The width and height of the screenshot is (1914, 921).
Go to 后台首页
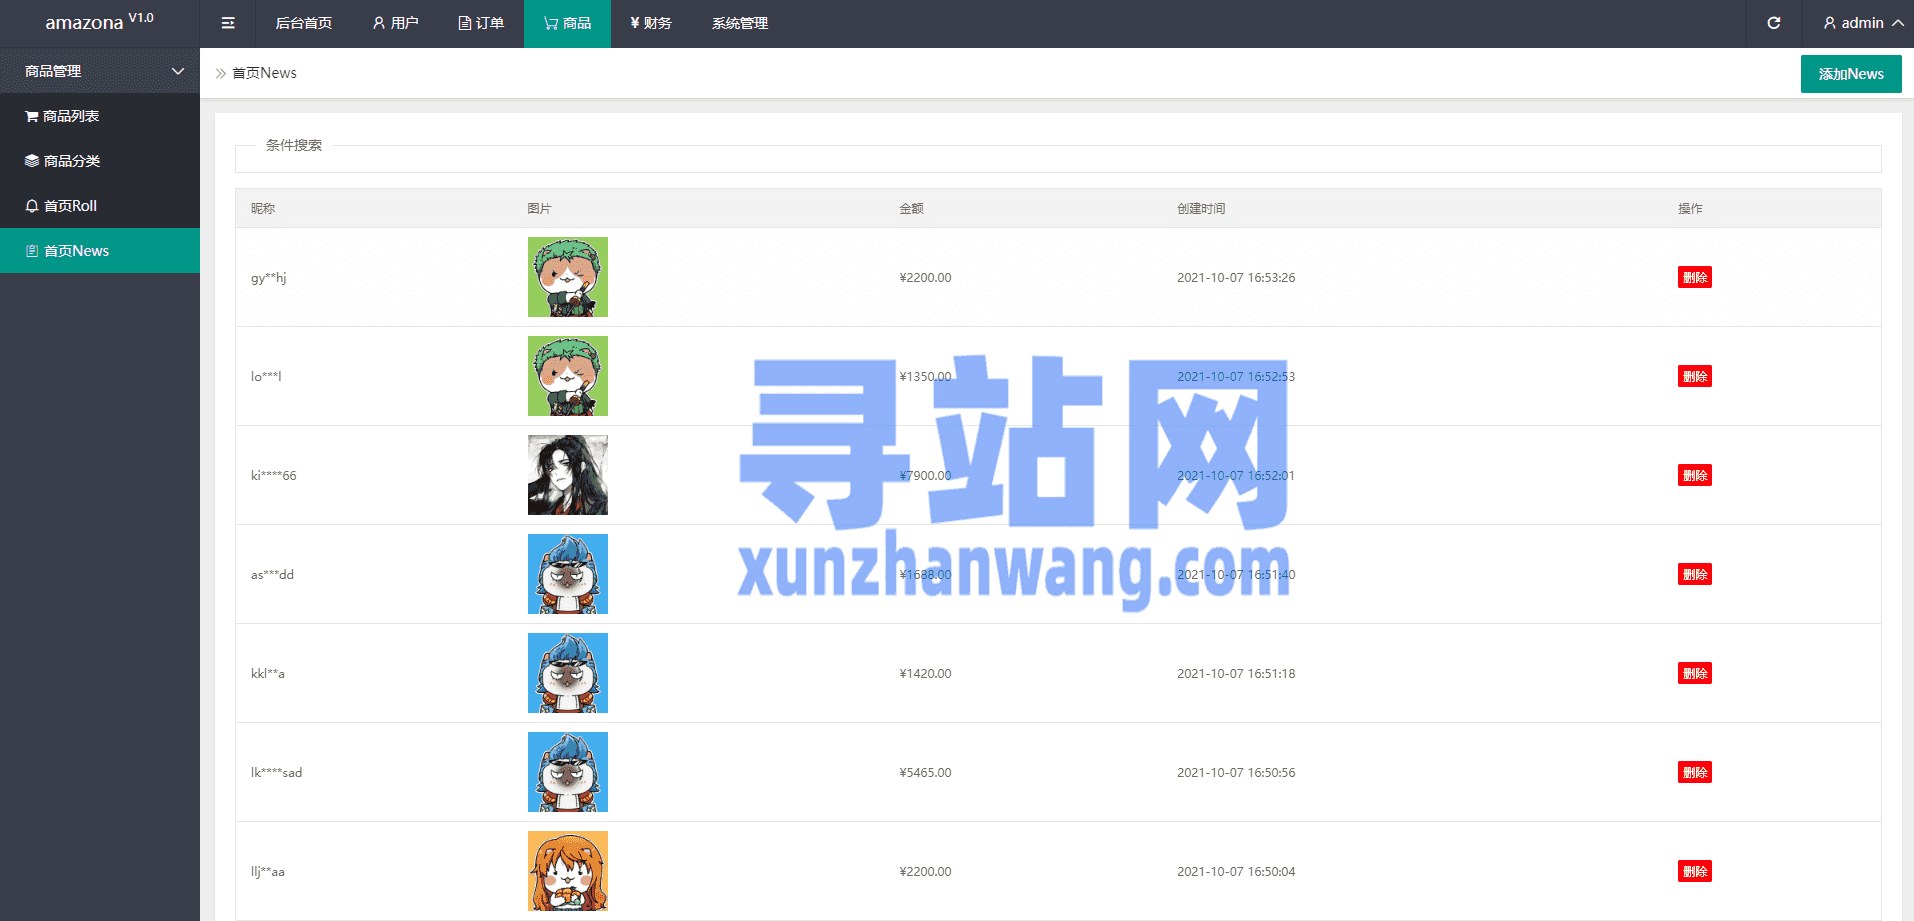tap(303, 23)
